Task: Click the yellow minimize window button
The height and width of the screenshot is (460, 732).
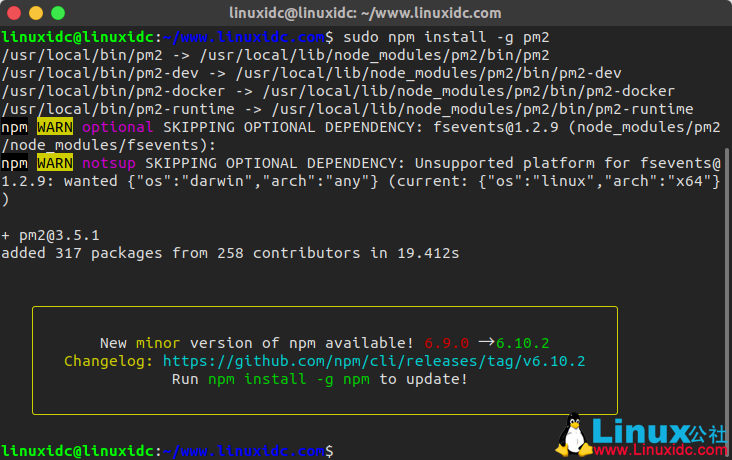Action: point(36,13)
